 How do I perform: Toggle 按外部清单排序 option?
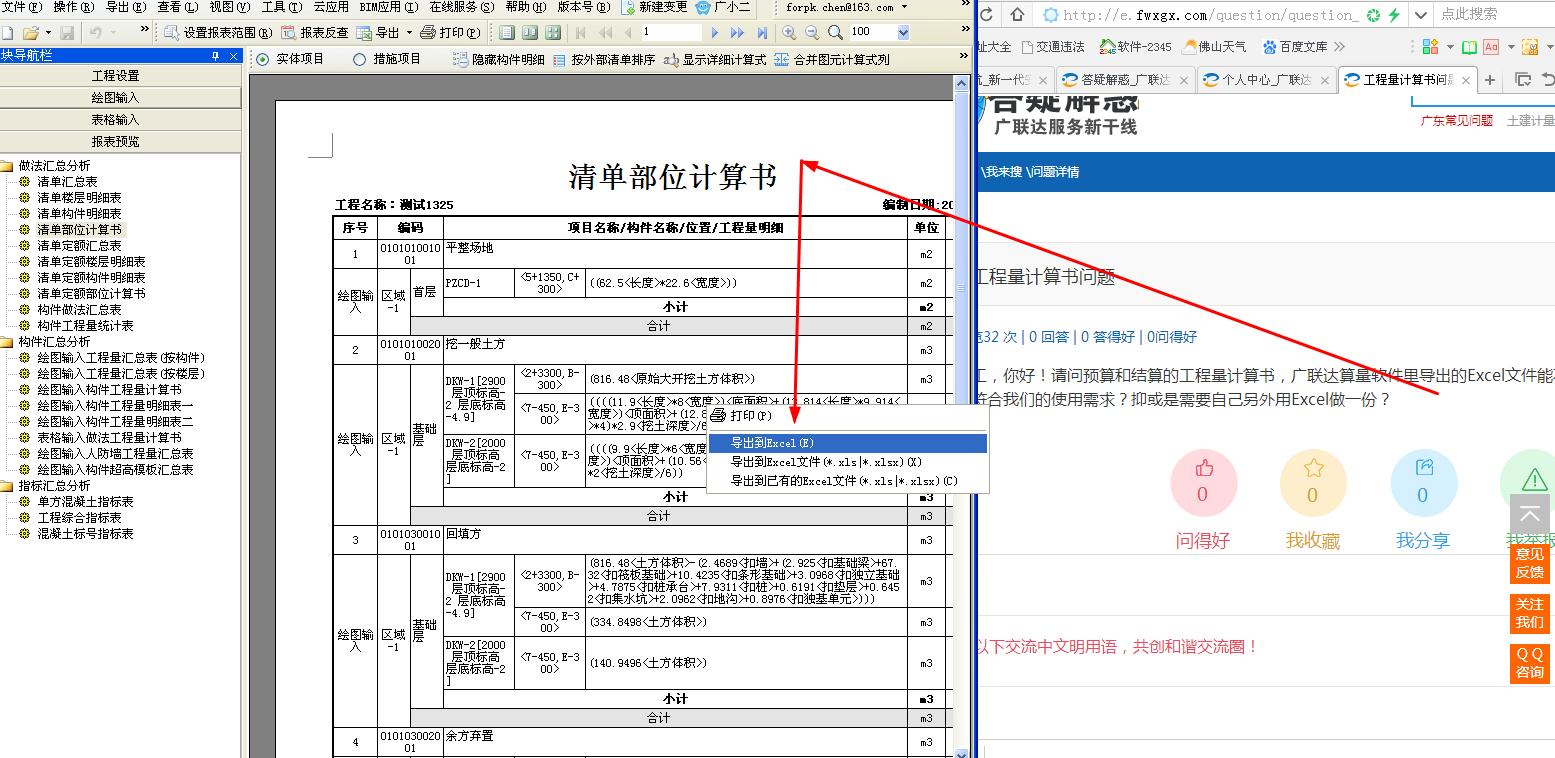[x=603, y=59]
